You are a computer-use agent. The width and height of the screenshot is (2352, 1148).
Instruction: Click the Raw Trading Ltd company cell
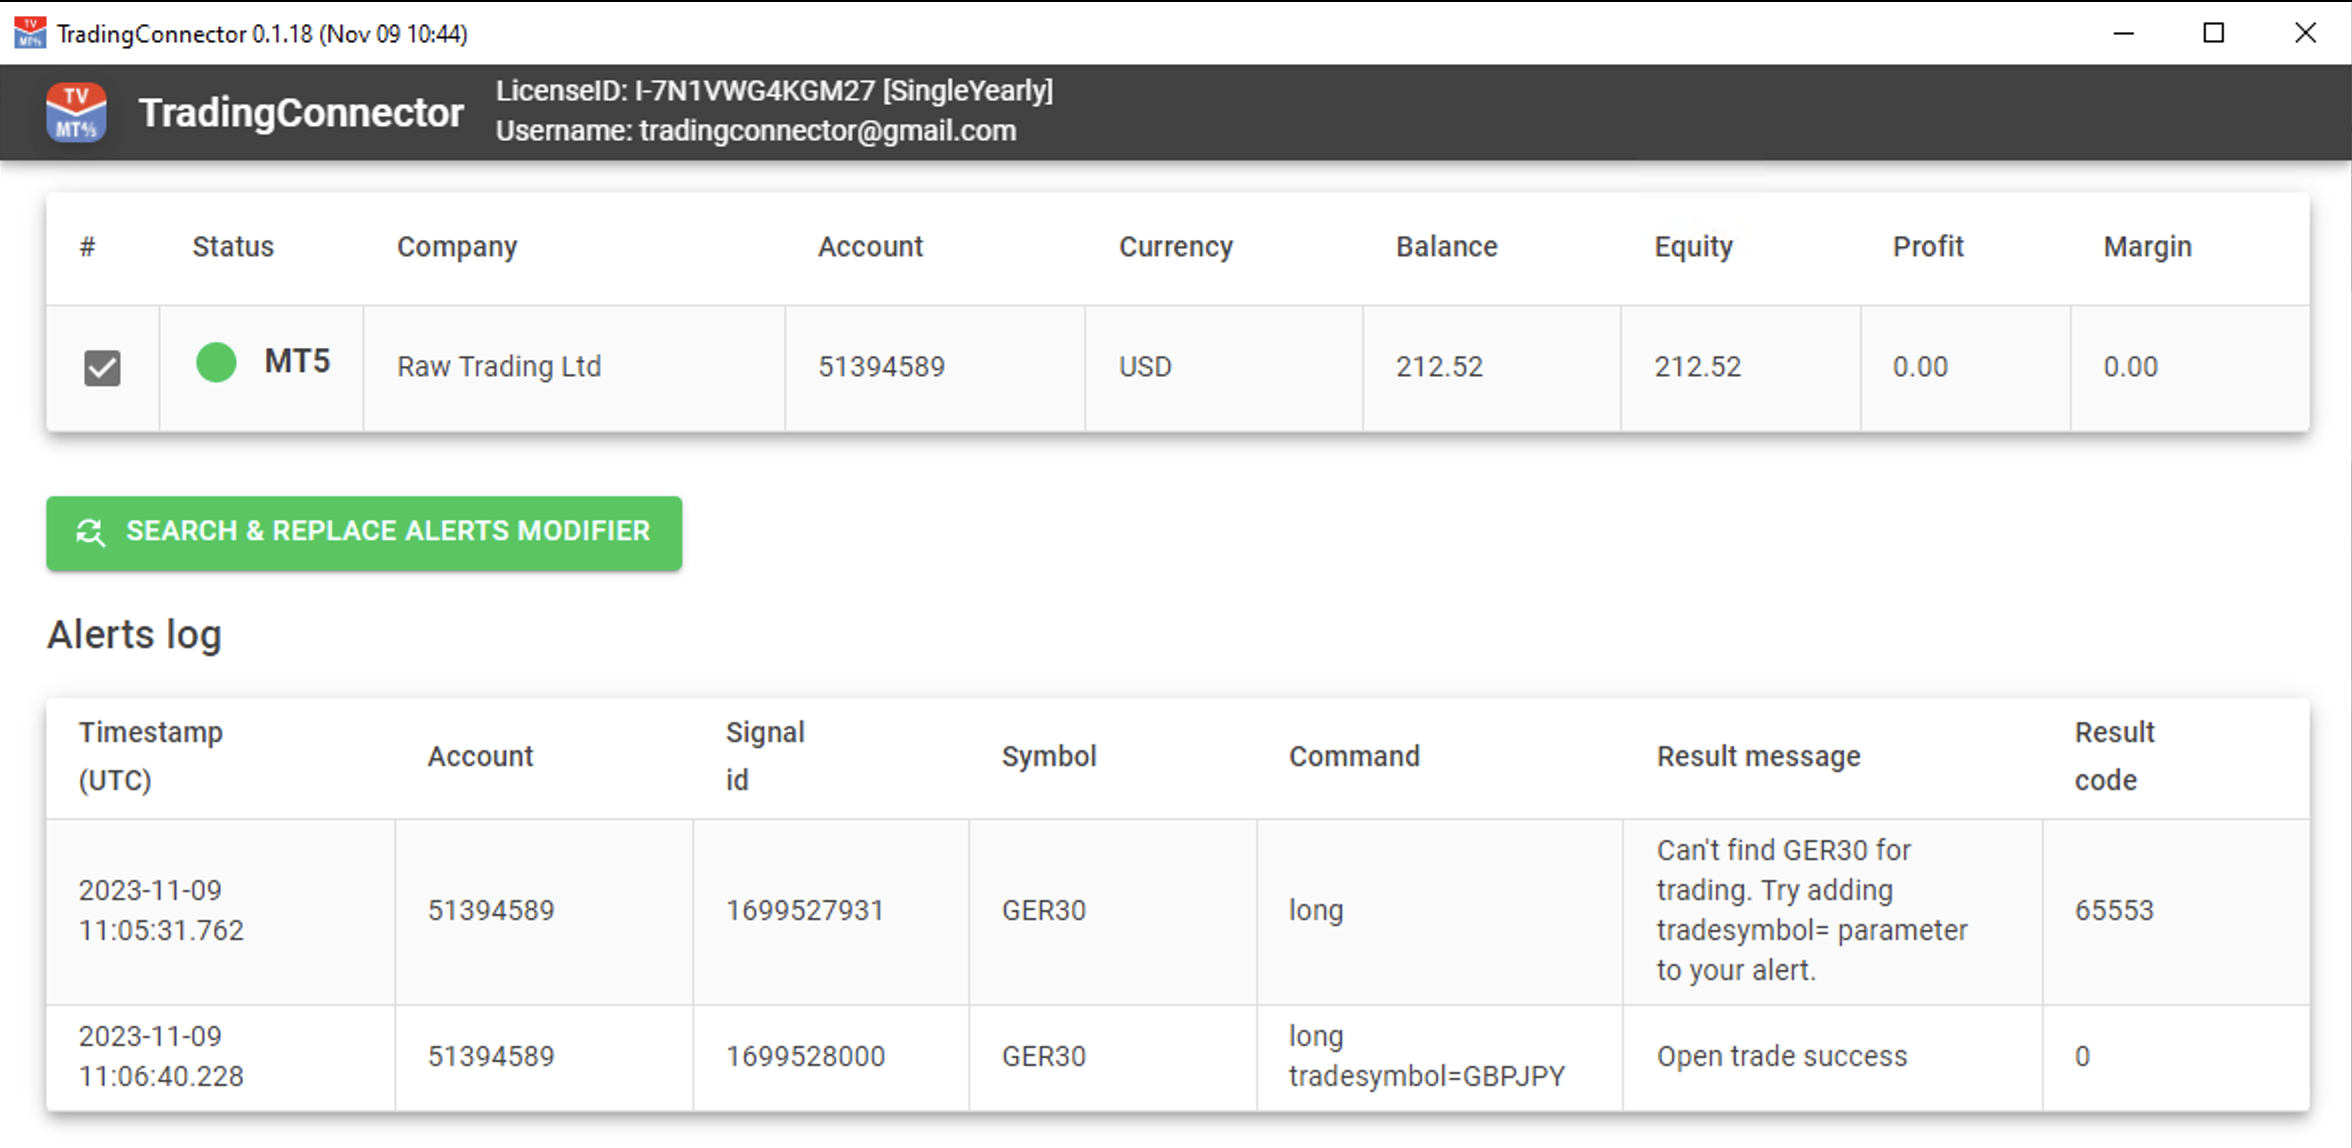499,366
